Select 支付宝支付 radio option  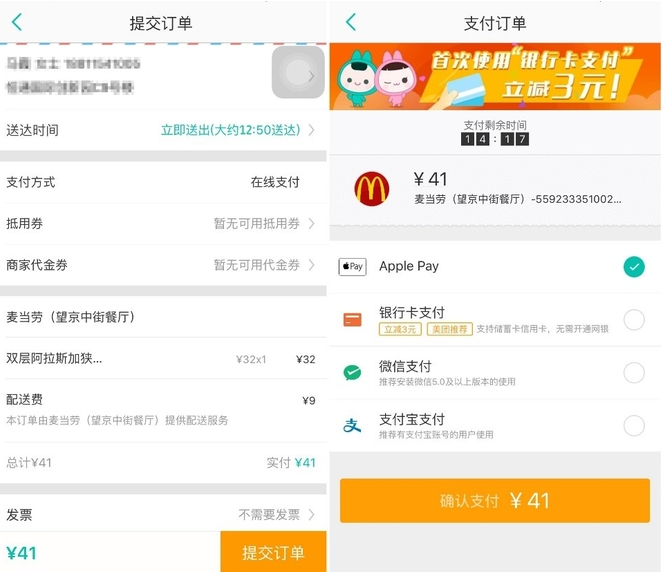634,425
